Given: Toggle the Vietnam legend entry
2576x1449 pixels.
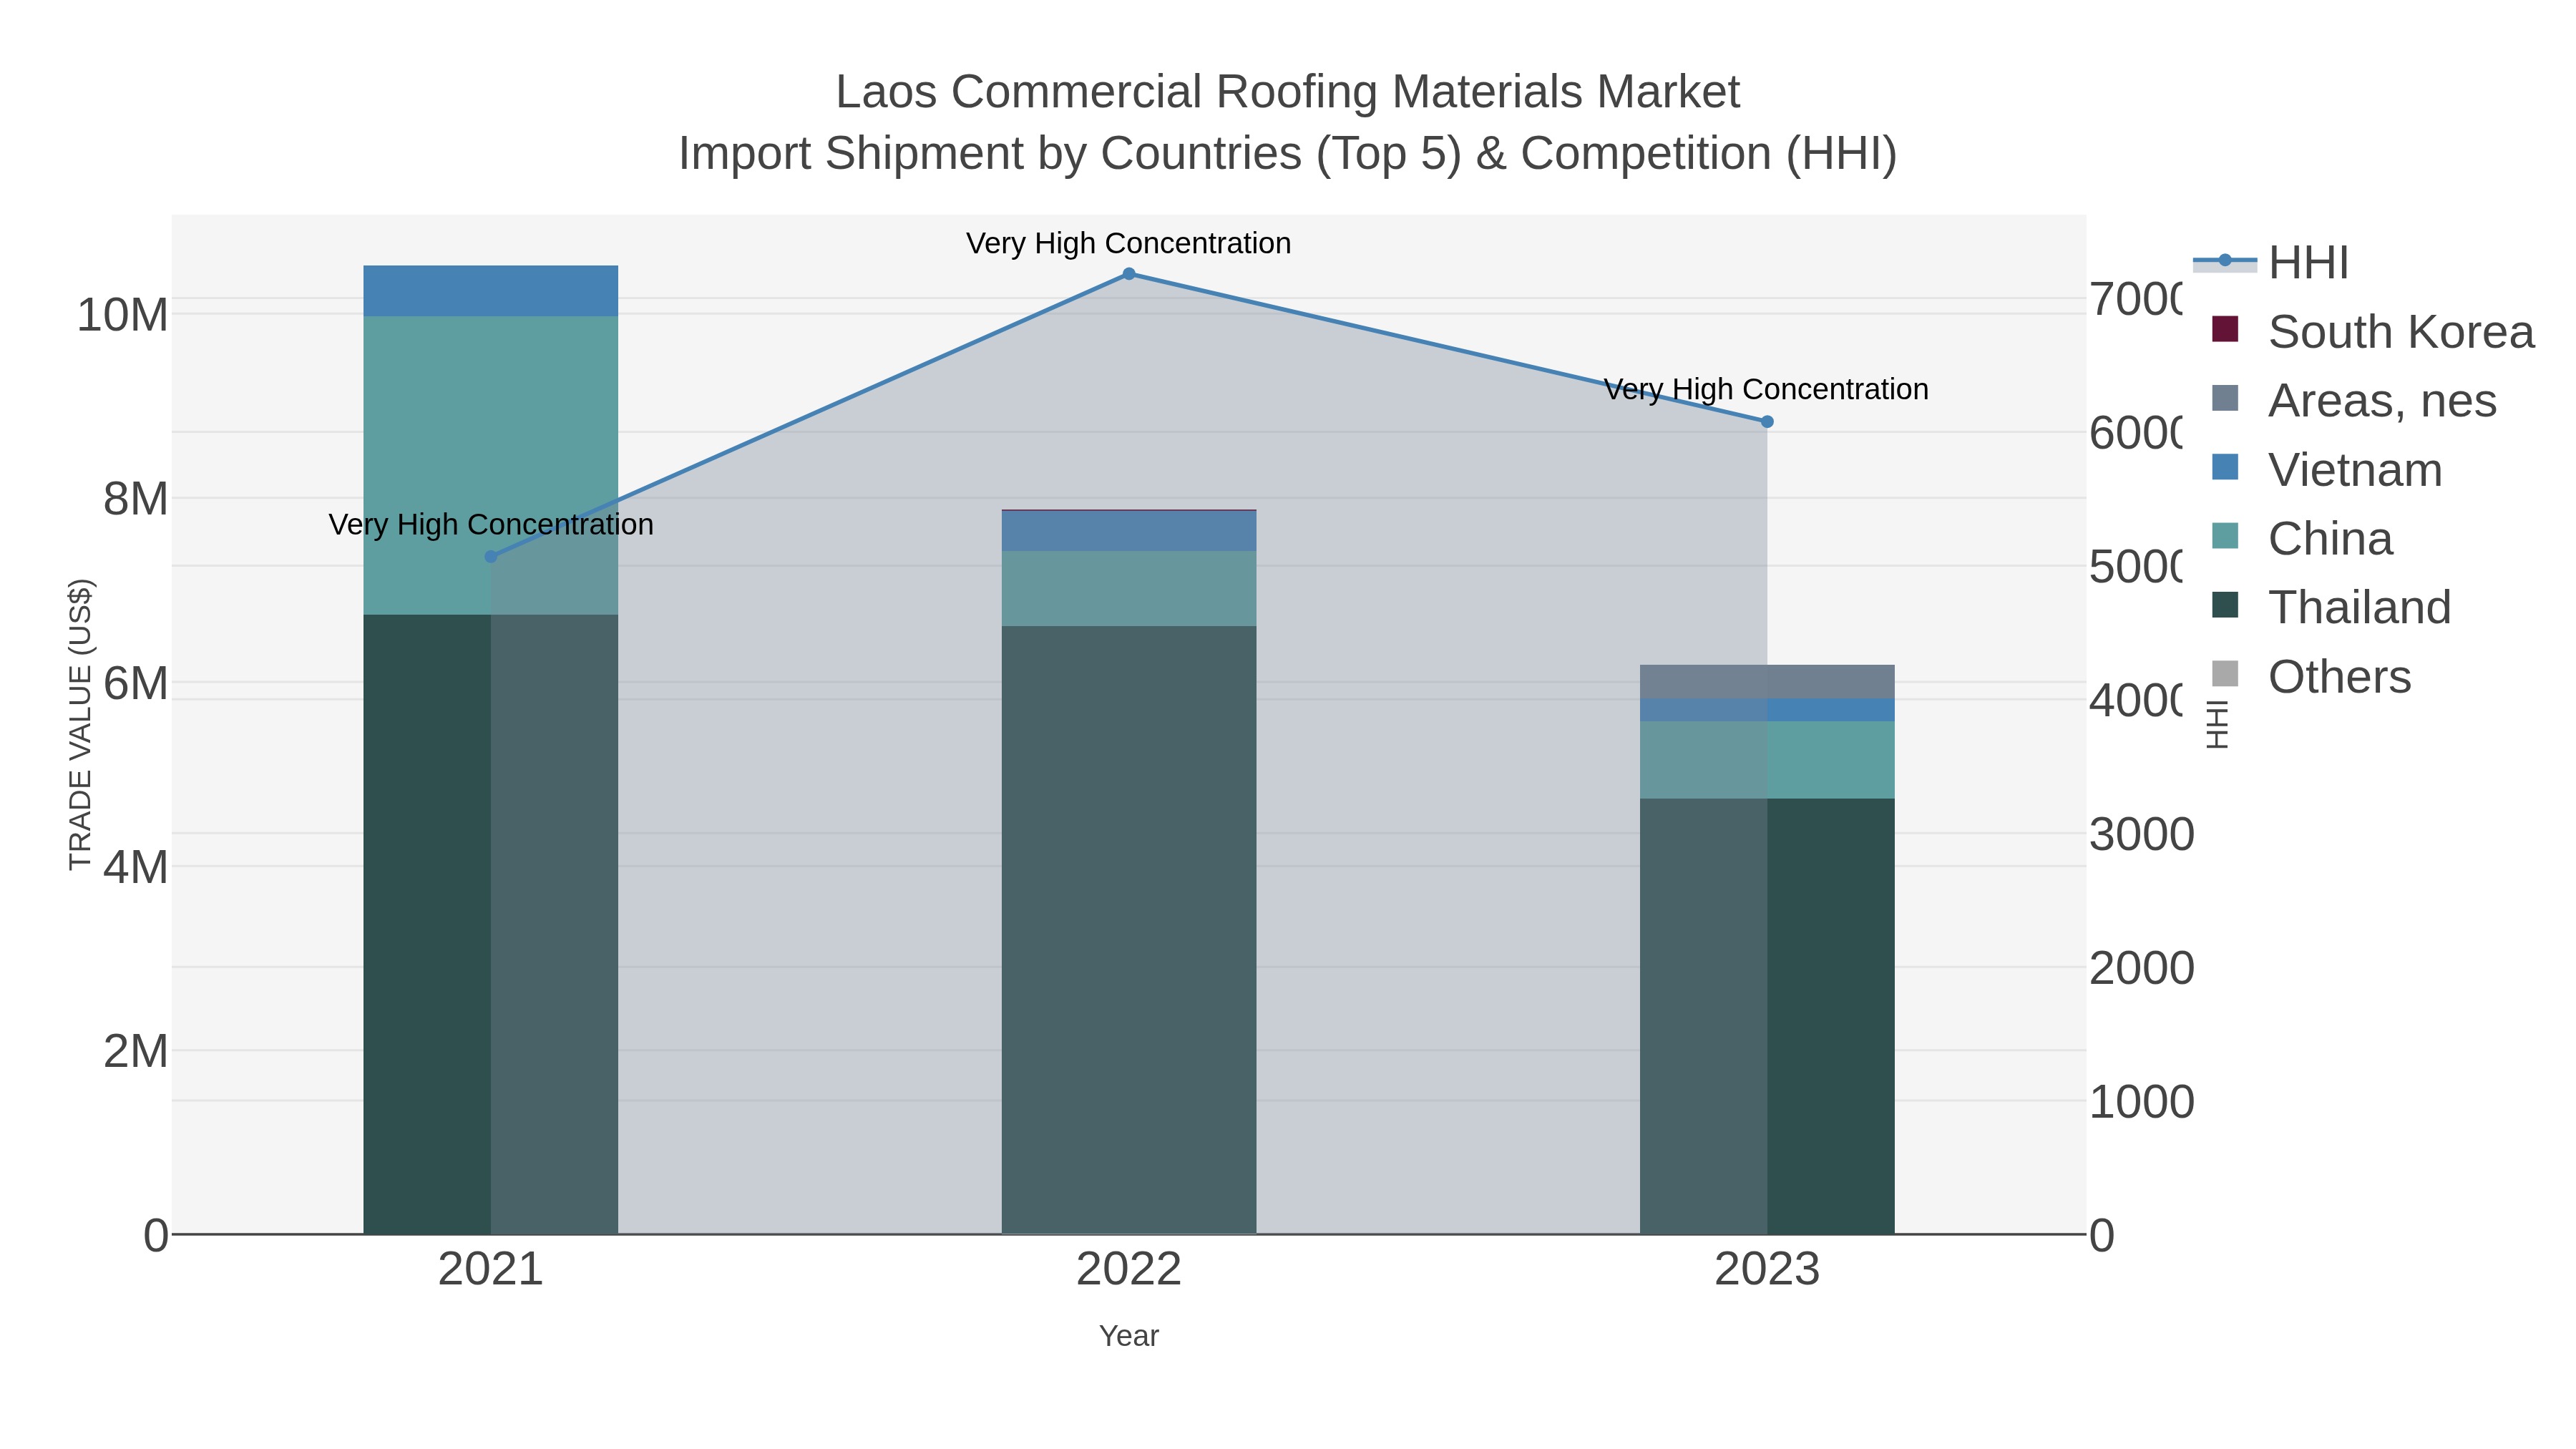Looking at the screenshot, I should click(x=2327, y=469).
